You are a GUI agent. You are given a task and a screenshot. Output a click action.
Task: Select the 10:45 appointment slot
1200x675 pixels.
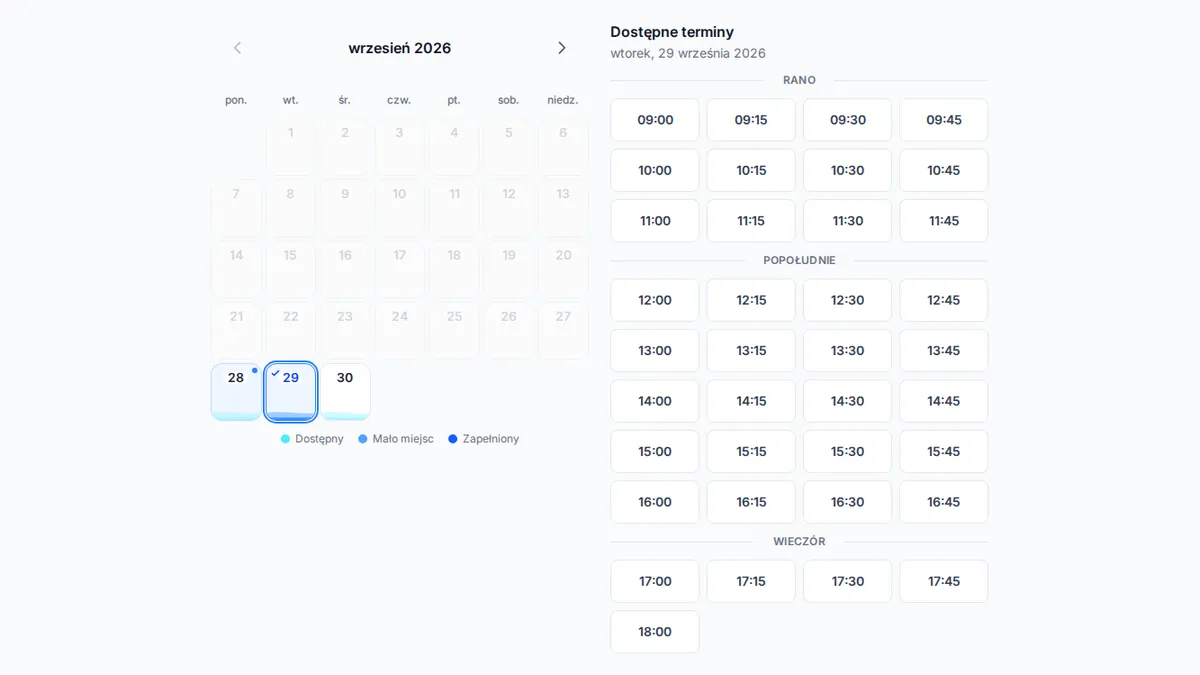click(944, 170)
